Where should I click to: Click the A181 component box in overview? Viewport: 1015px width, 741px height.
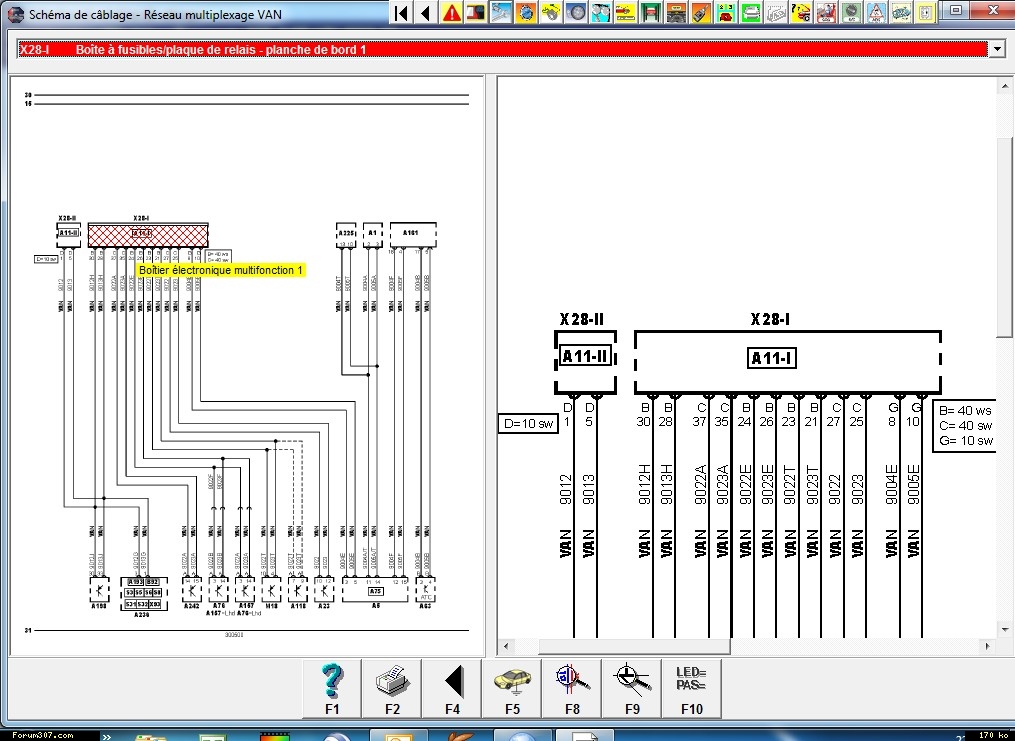pos(412,234)
